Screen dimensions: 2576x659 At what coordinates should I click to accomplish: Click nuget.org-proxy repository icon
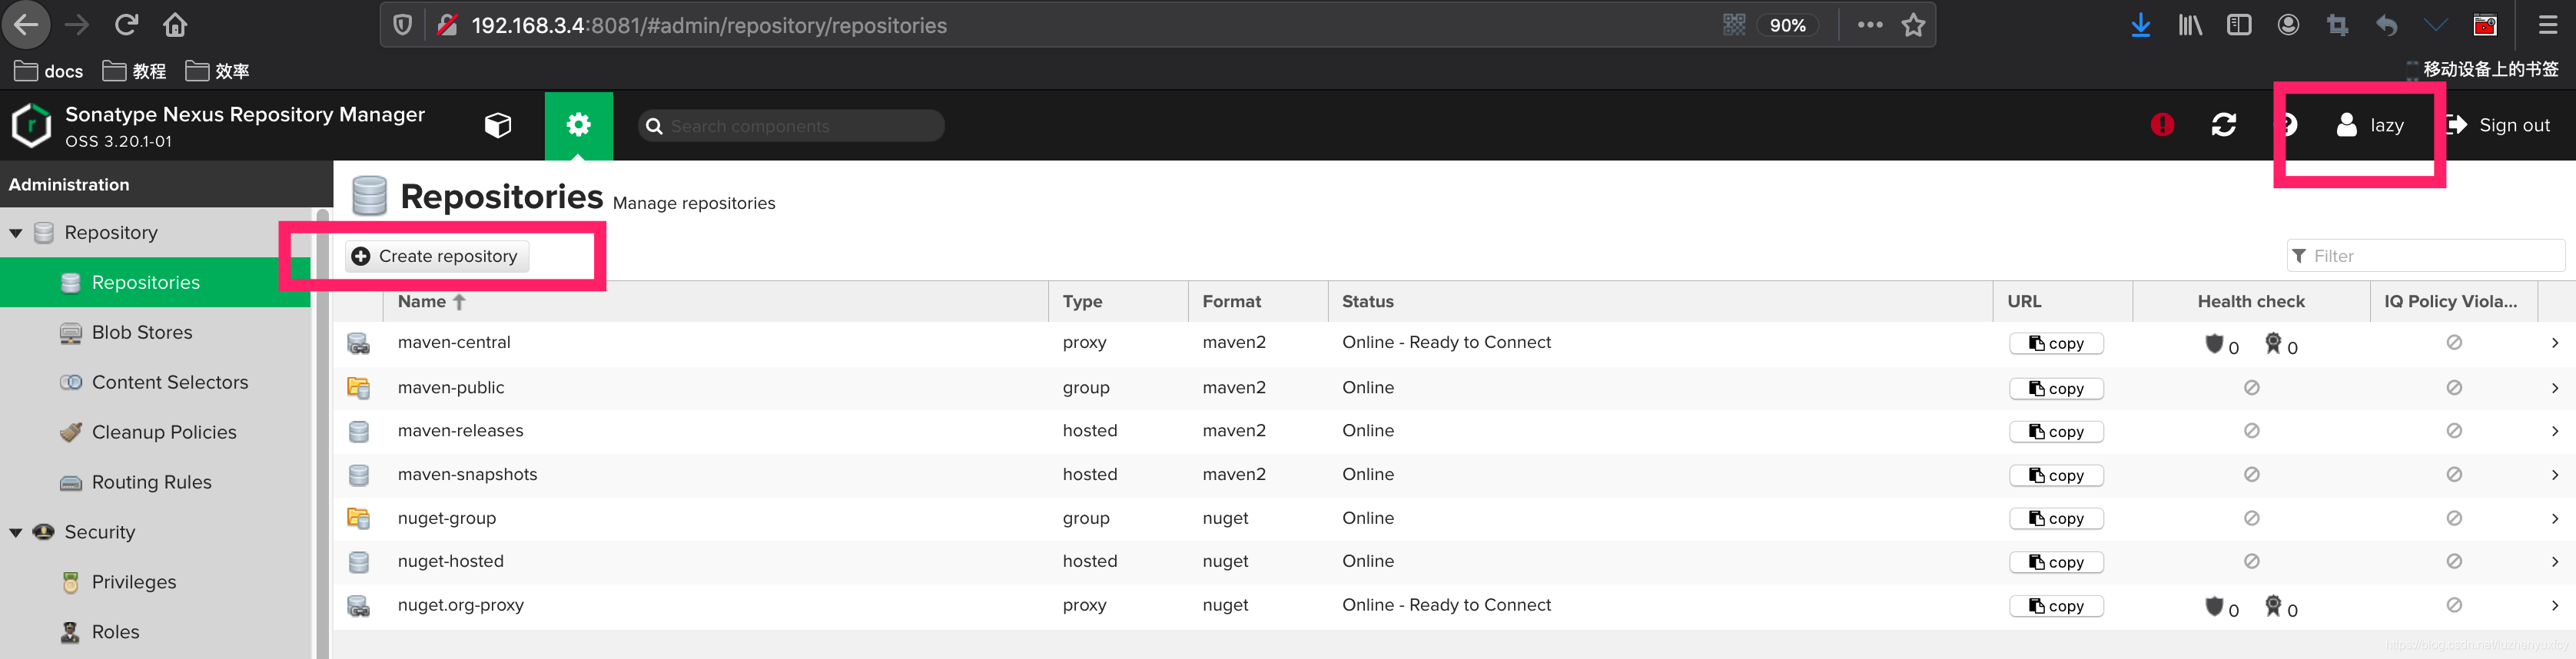click(x=358, y=607)
